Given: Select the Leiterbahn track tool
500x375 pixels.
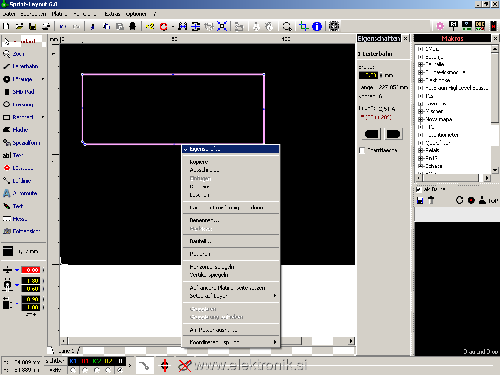Looking at the screenshot, I should click(20, 66).
